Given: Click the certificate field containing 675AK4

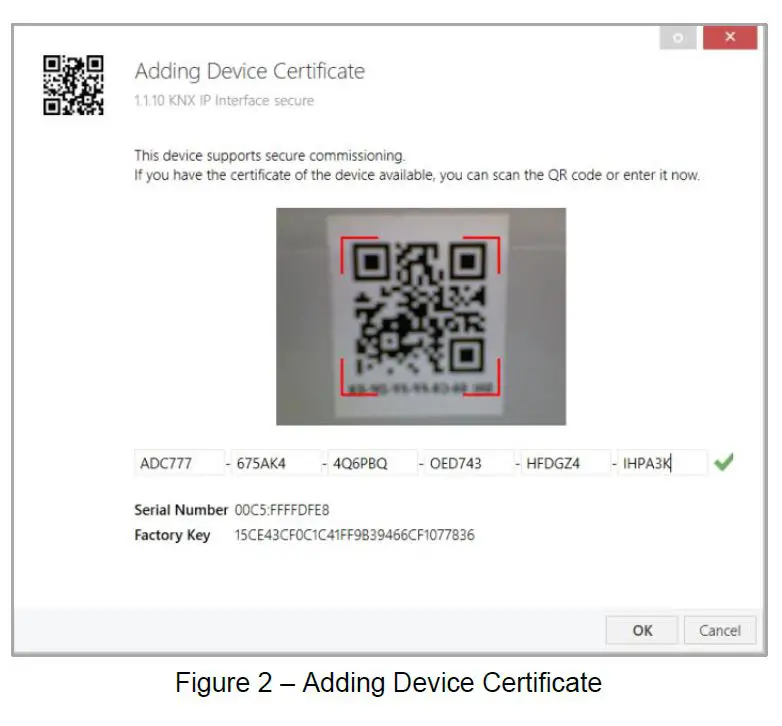Looking at the screenshot, I should point(276,463).
